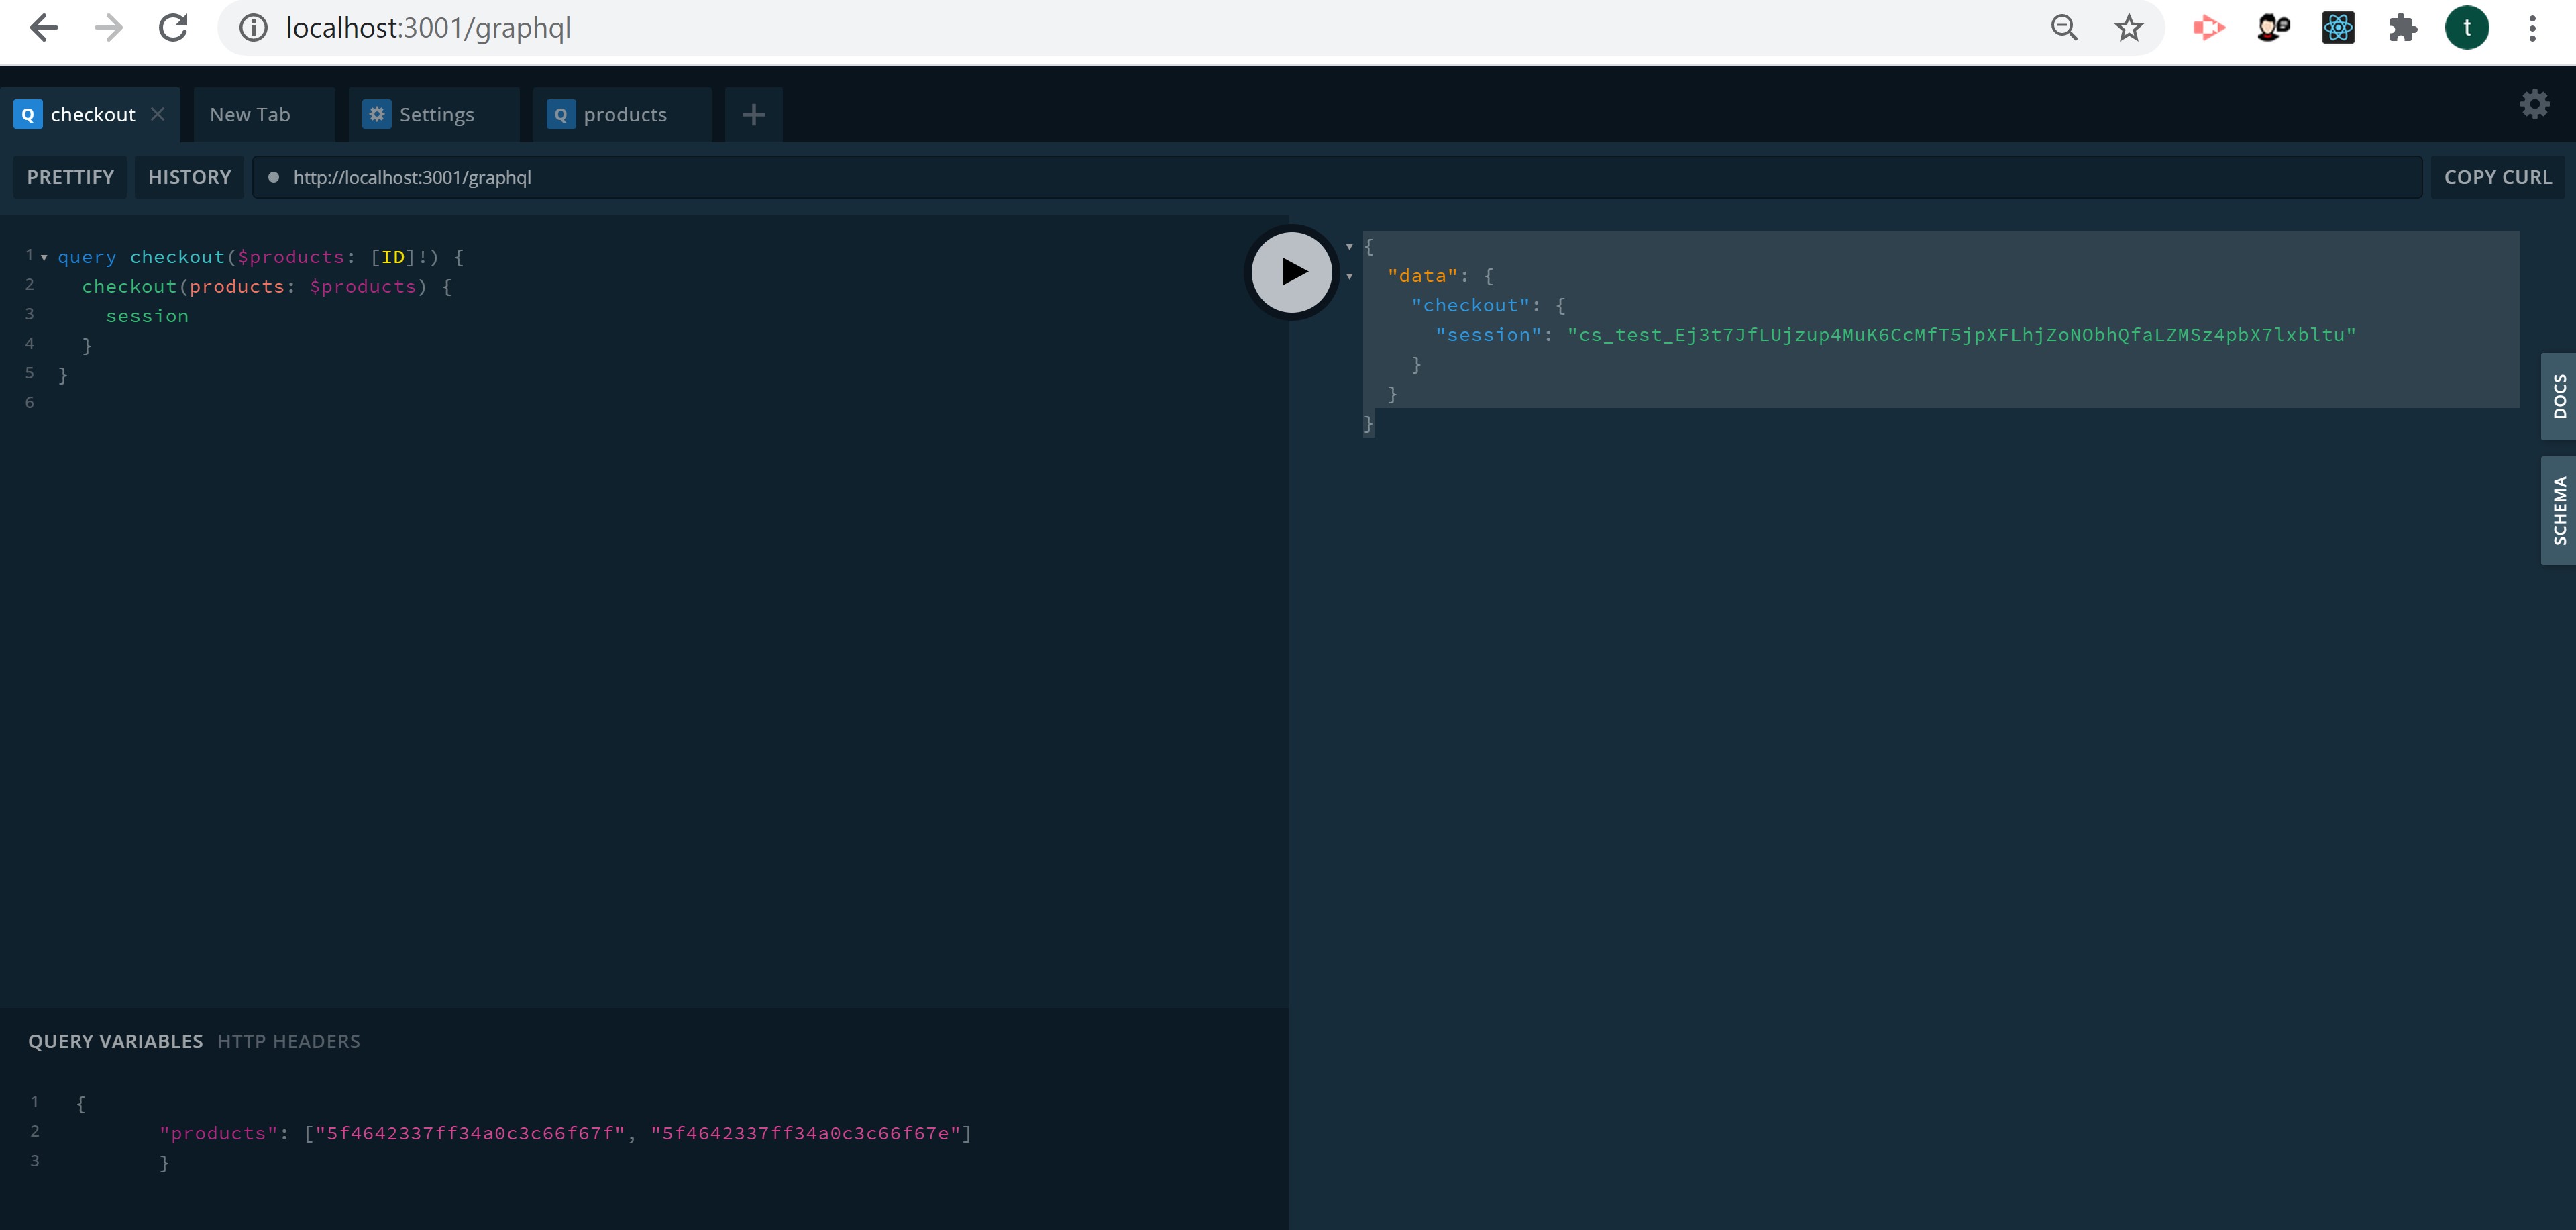Open GraphQL Playground settings gear icon
2576x1230 pixels.
(x=2534, y=104)
